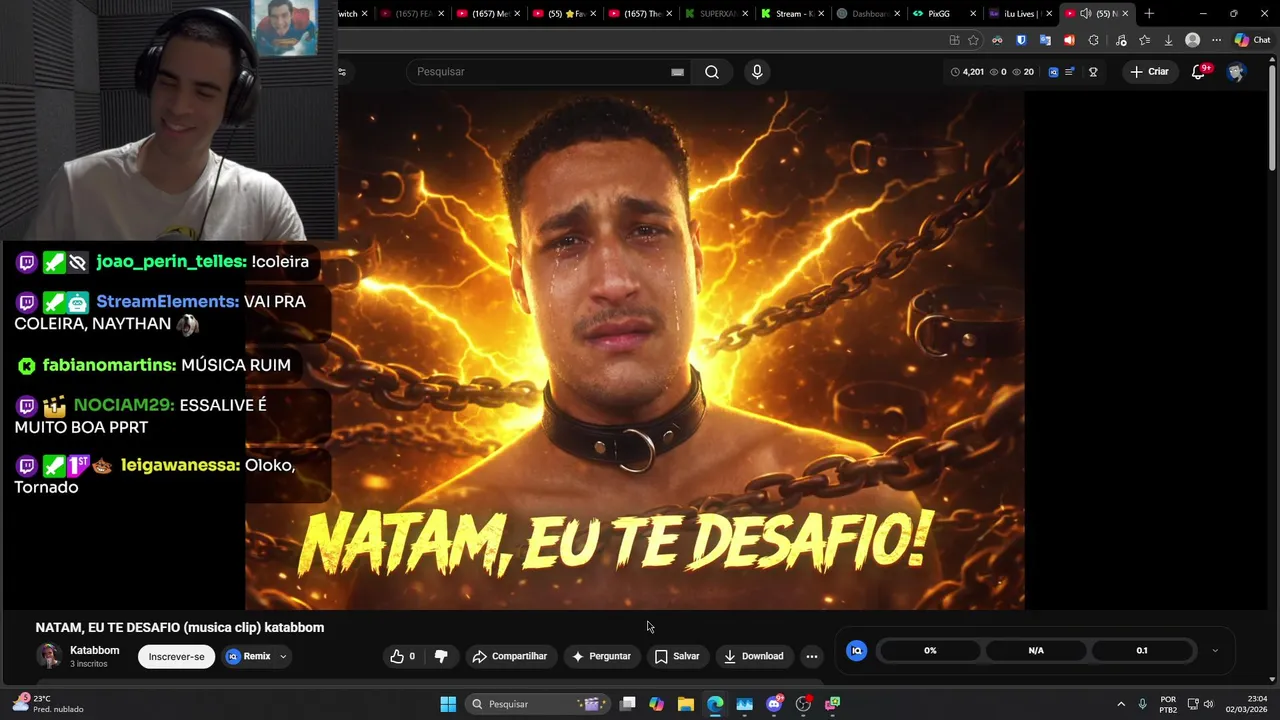This screenshot has height=720, width=1280.
Task: Click the trophy icon in YouTube header
Action: click(1093, 72)
